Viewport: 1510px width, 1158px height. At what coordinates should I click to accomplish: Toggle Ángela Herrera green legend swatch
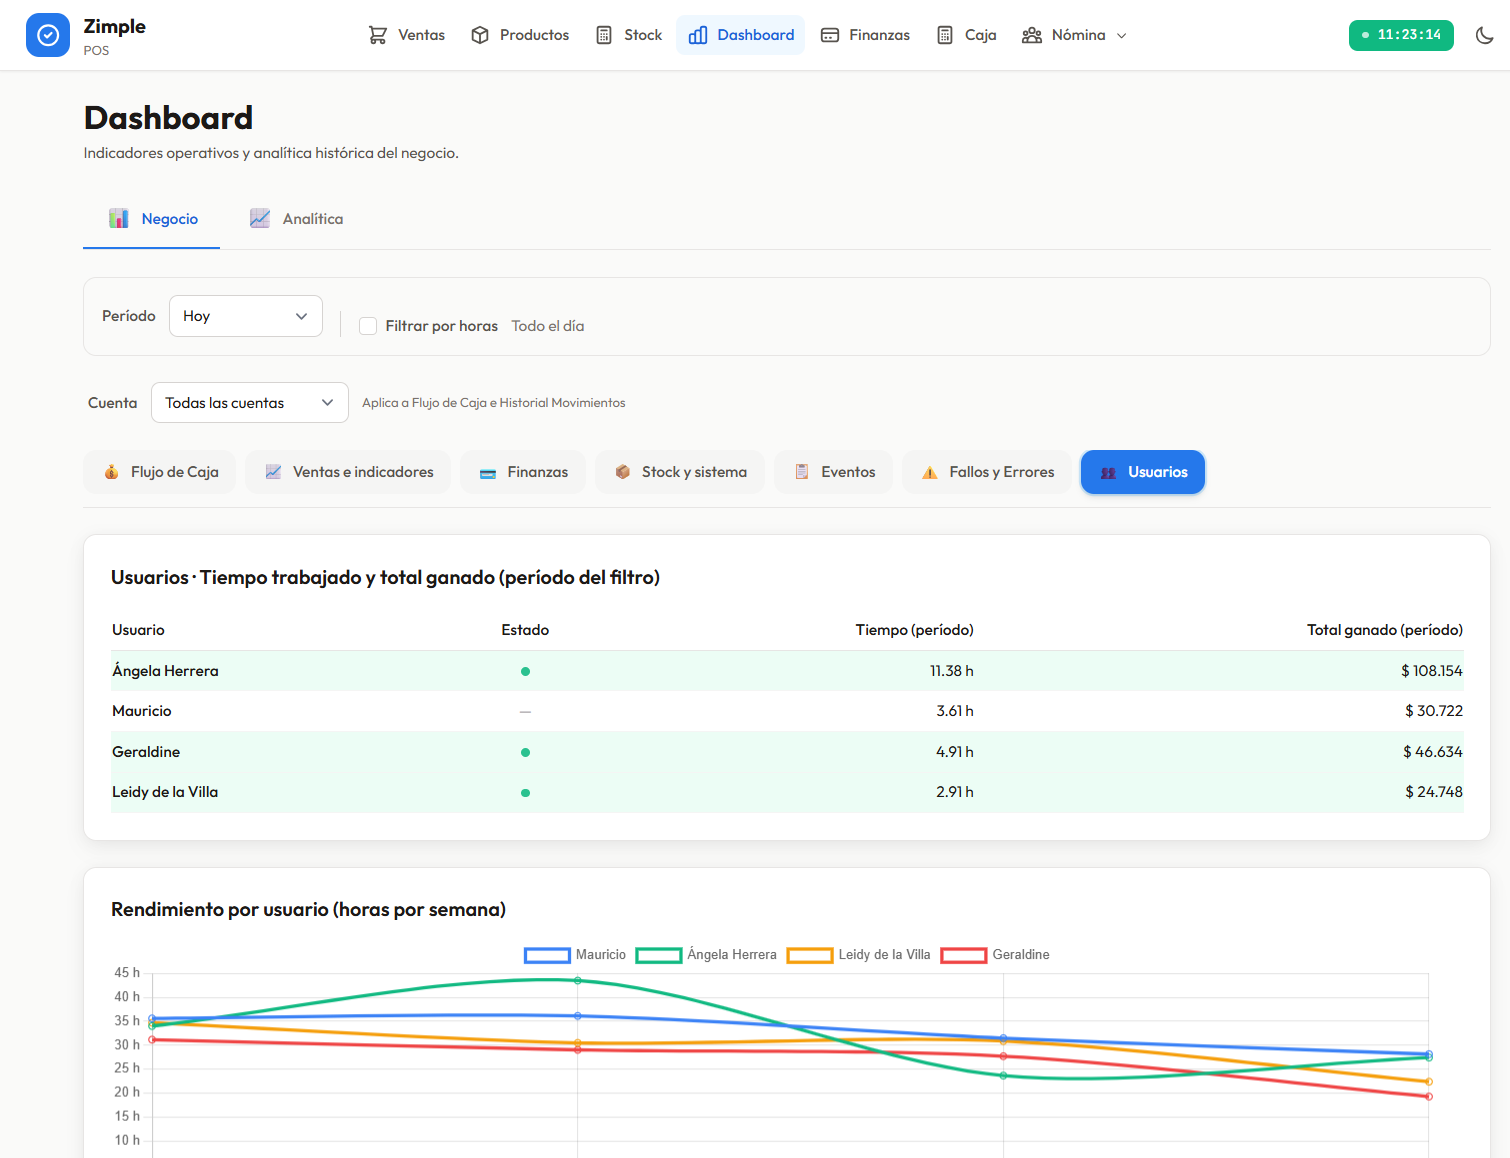[659, 955]
